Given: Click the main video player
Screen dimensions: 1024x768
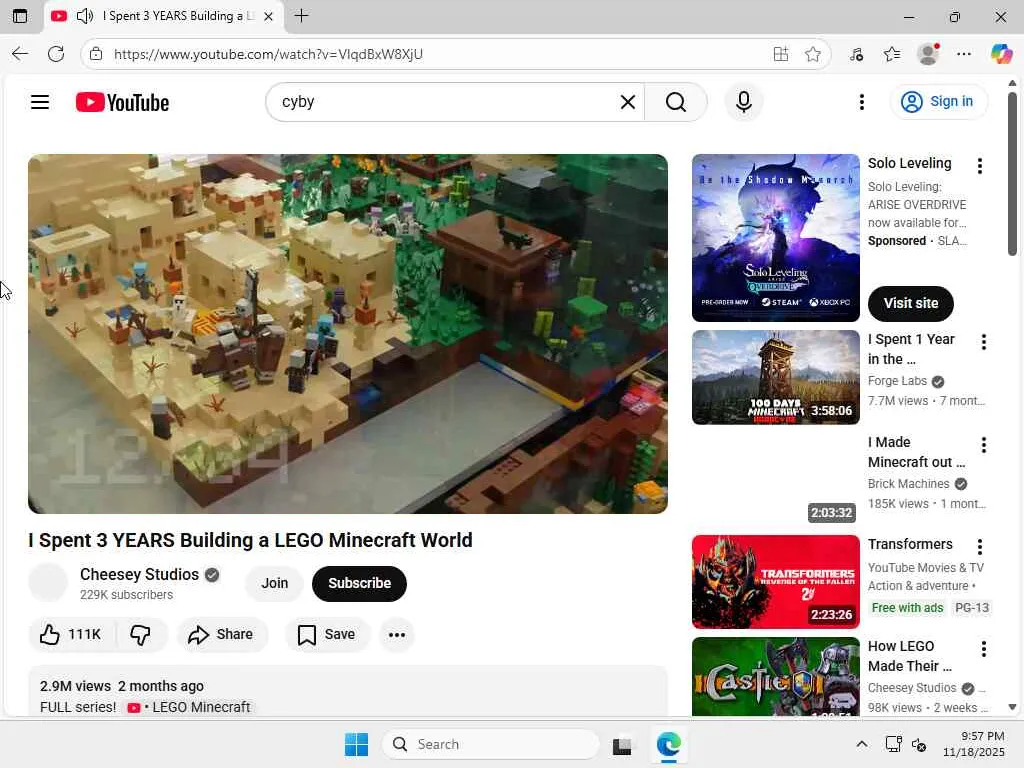Looking at the screenshot, I should (x=347, y=334).
